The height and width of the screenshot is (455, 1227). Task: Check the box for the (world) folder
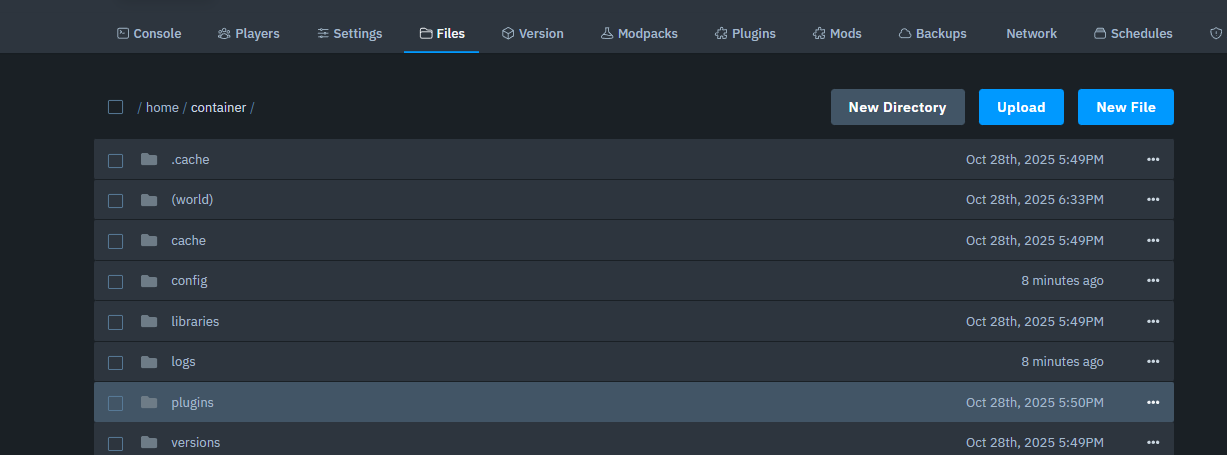click(x=116, y=200)
